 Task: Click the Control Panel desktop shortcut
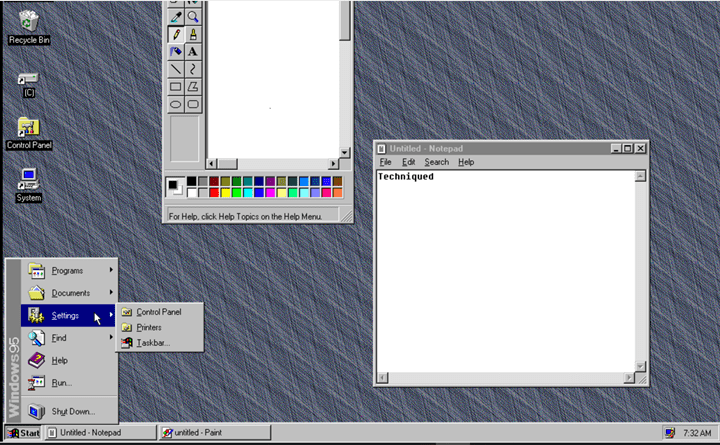28,134
